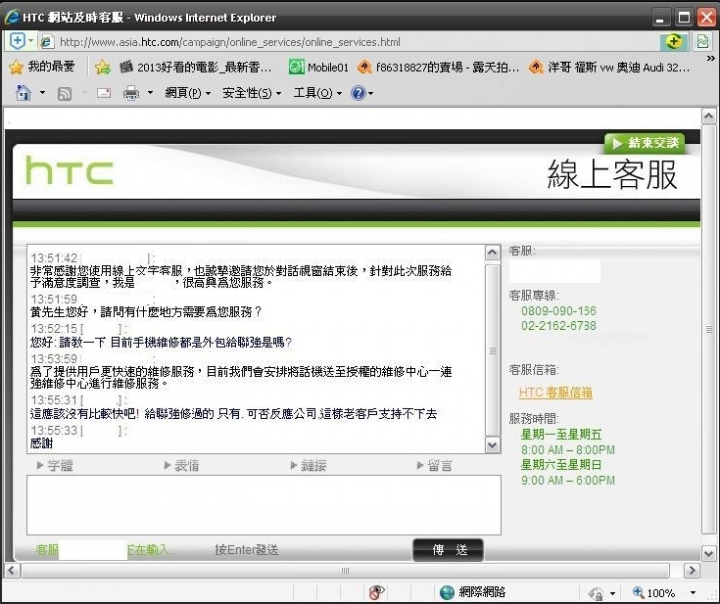Show more favorites bar items chevron
The height and width of the screenshot is (604, 720).
711,58
